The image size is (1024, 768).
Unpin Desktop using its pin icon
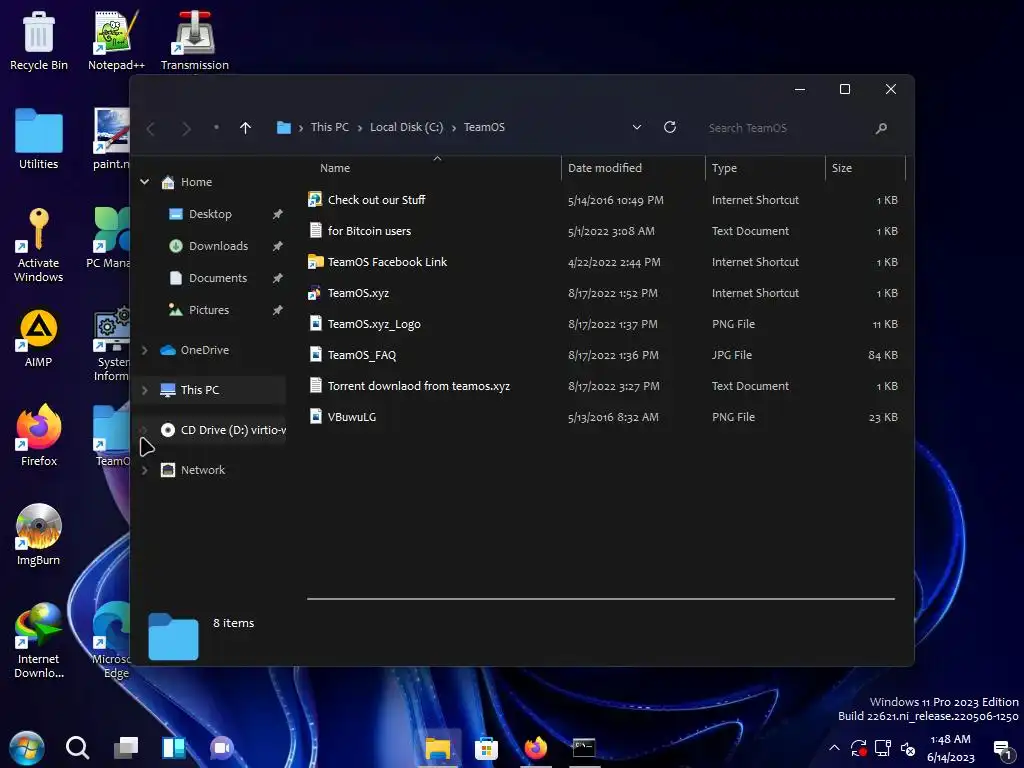pyautogui.click(x=278, y=214)
